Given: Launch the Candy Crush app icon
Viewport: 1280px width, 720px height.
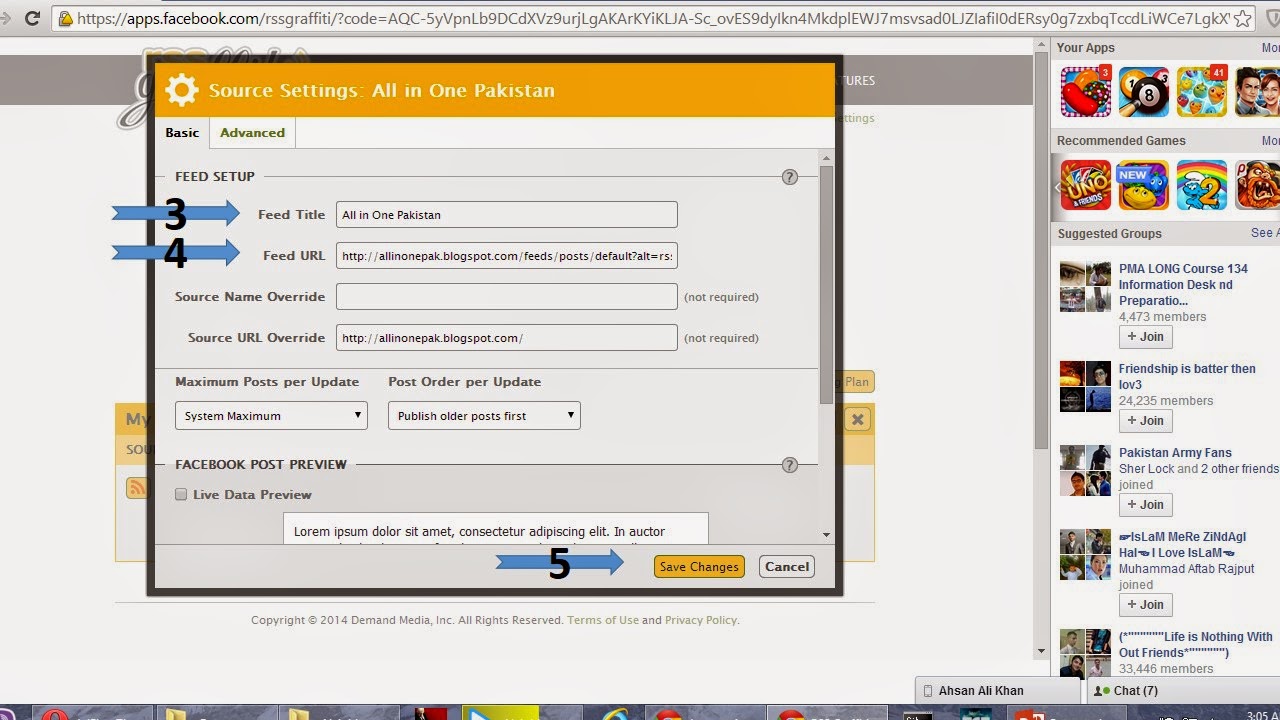Looking at the screenshot, I should [x=1085, y=92].
